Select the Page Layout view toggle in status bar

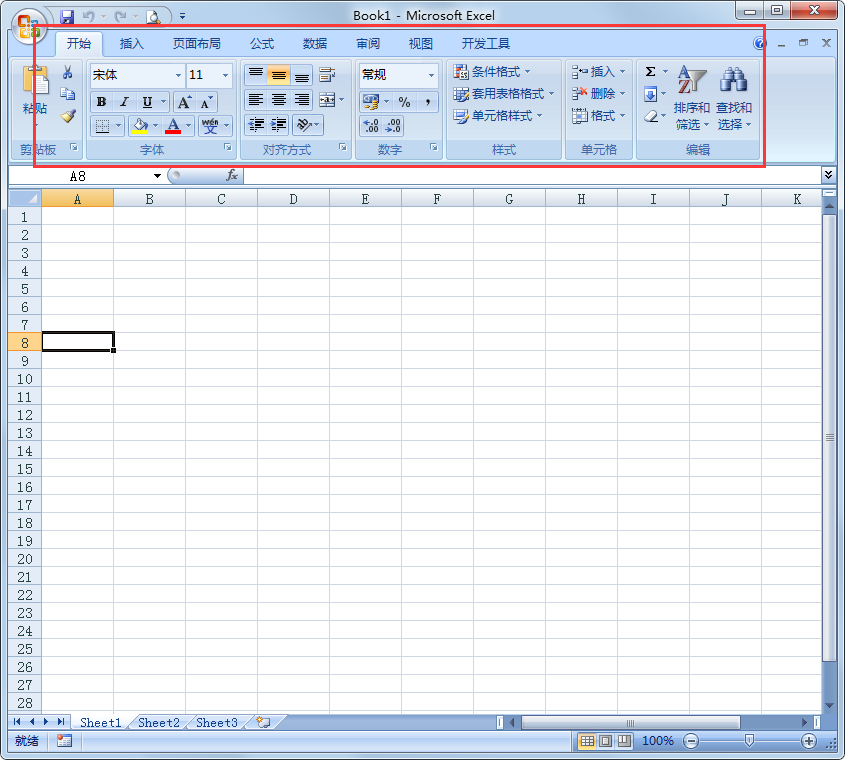(605, 741)
